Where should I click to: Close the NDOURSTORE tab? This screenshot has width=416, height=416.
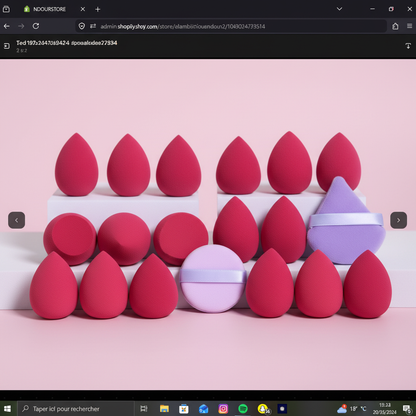tap(83, 9)
